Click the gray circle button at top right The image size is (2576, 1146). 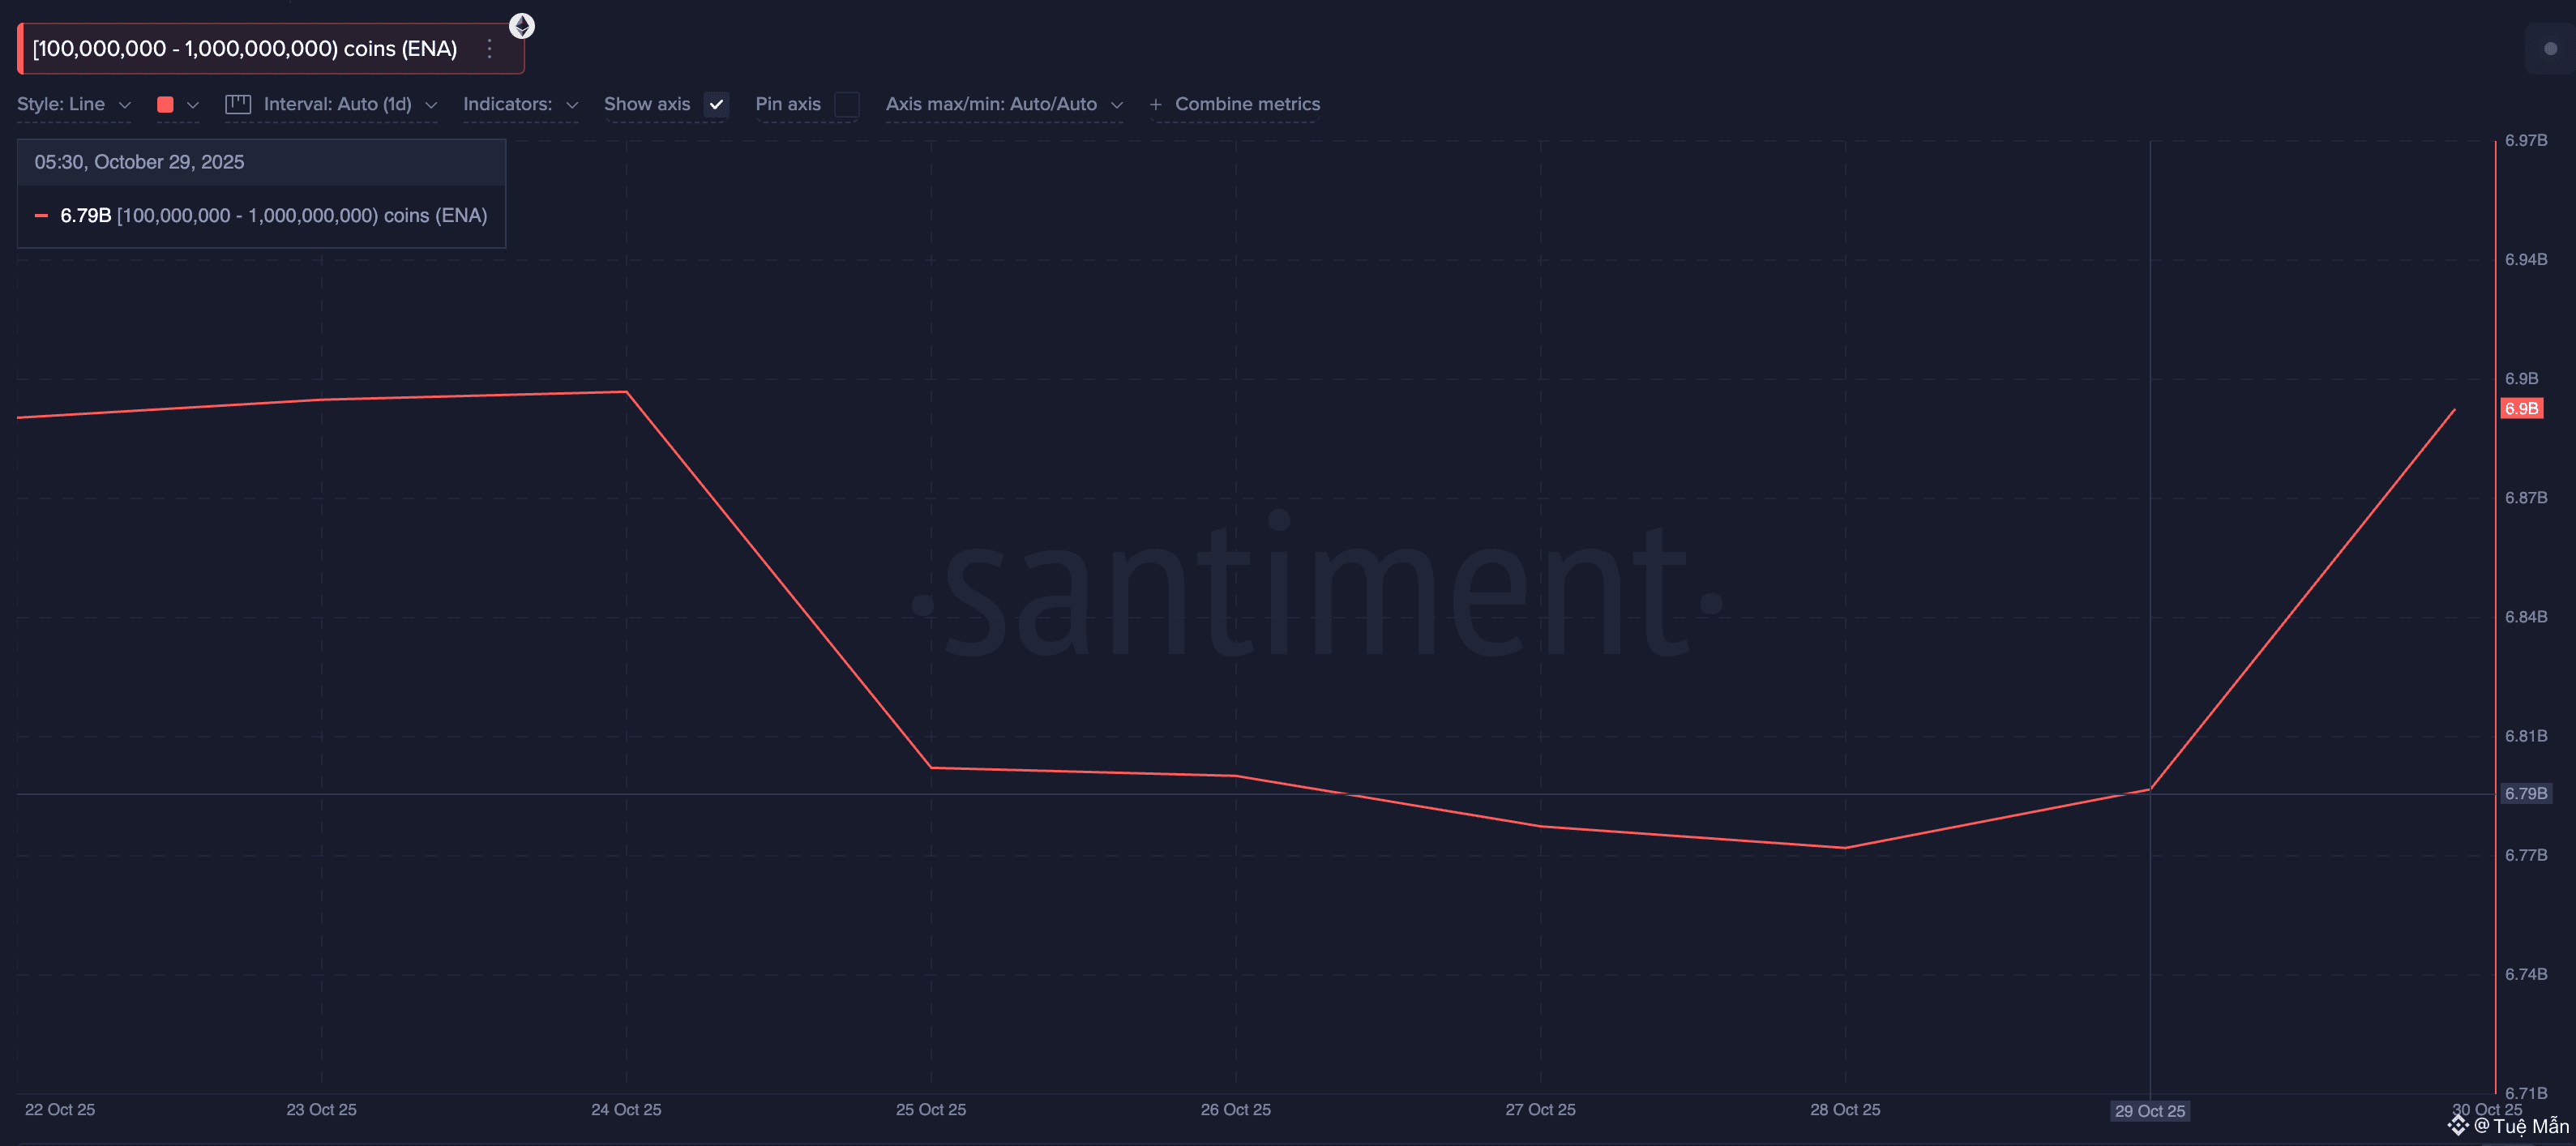pyautogui.click(x=2549, y=49)
